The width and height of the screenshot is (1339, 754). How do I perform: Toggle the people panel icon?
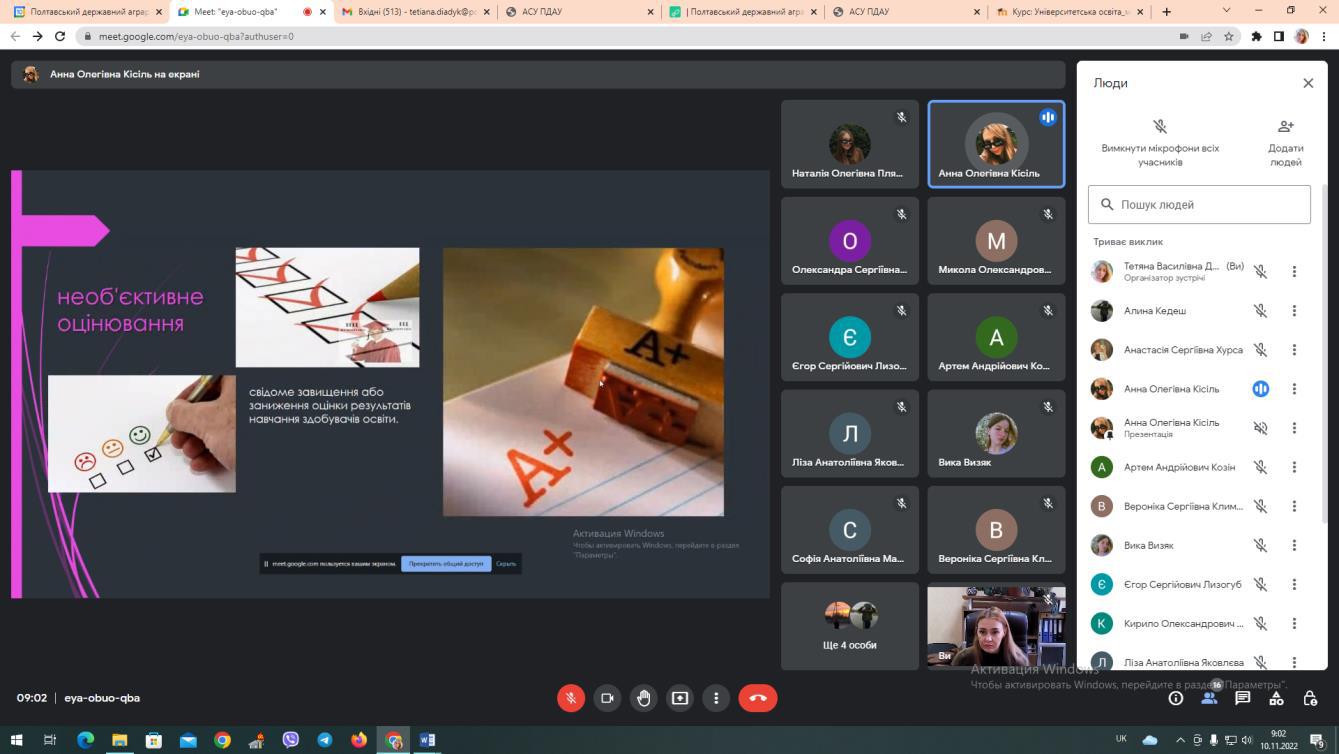1209,698
